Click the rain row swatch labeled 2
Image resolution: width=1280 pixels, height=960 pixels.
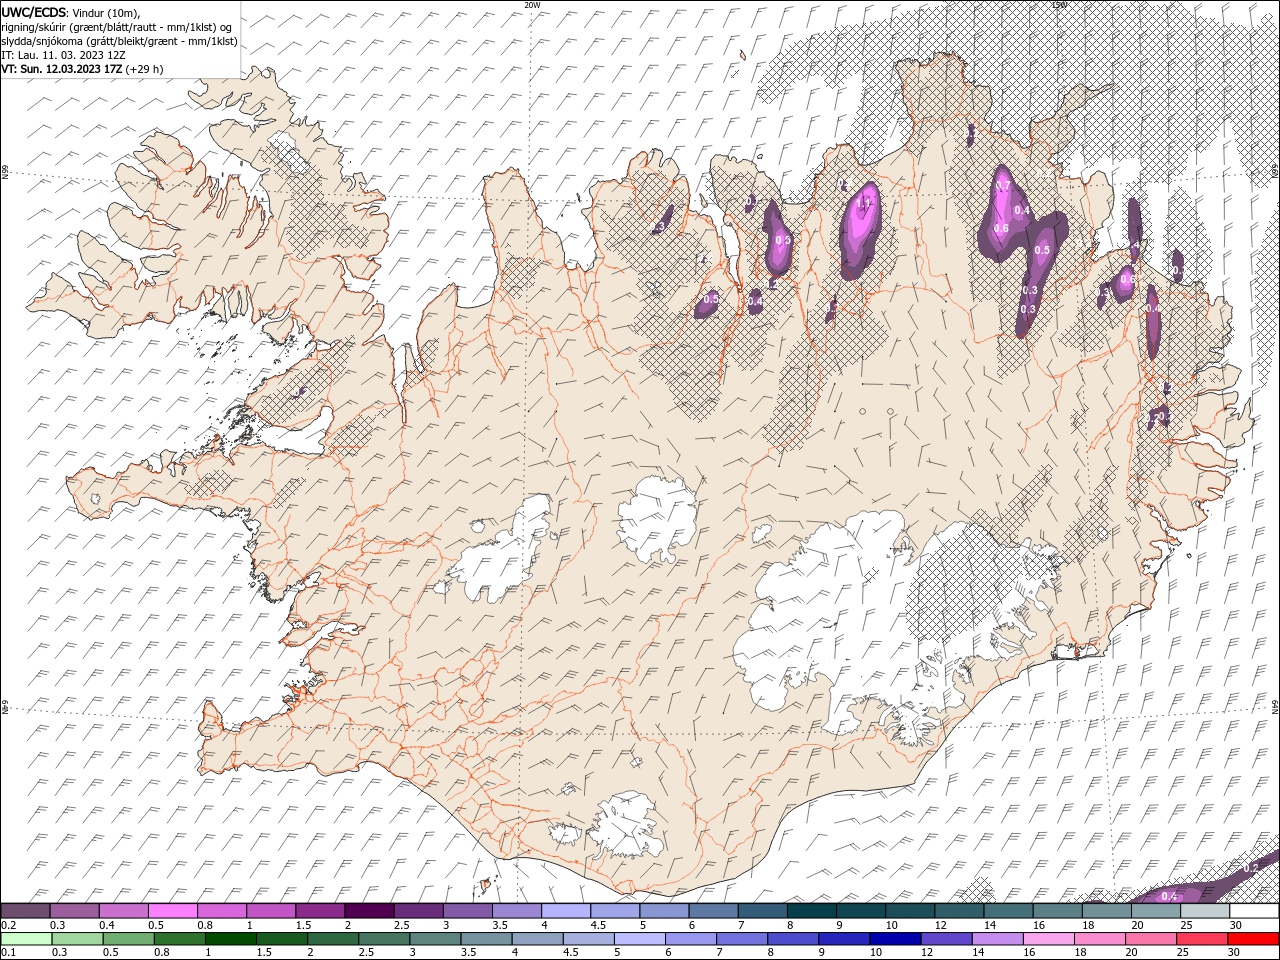tap(333, 939)
